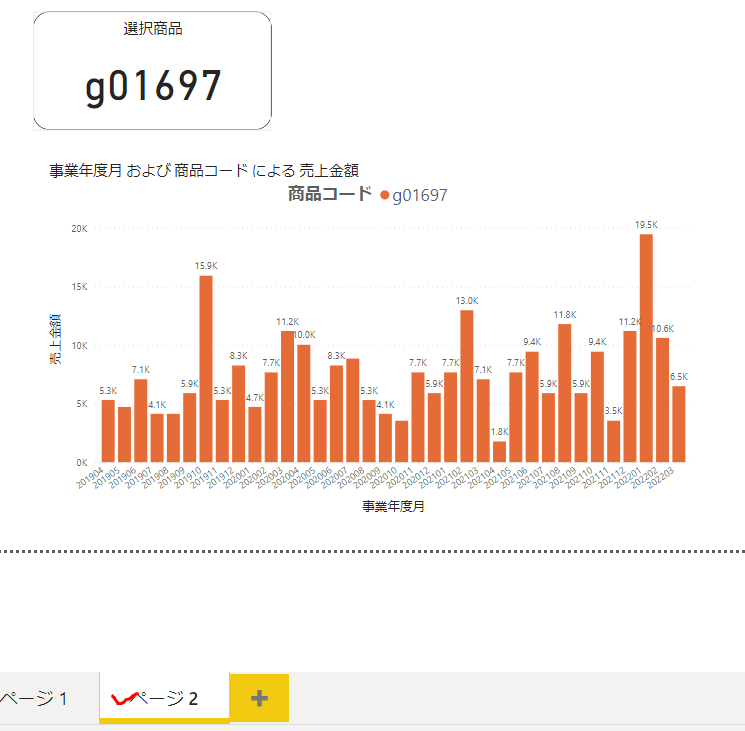Switch to the ページ 1 tab

click(x=35, y=698)
